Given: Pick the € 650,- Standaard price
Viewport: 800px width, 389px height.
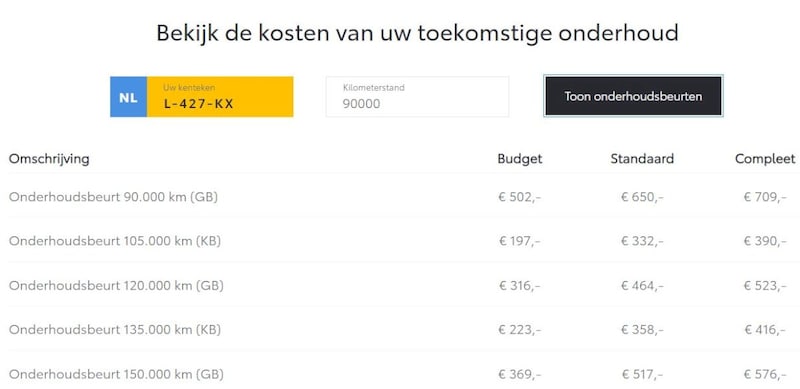Looking at the screenshot, I should pyautogui.click(x=642, y=197).
